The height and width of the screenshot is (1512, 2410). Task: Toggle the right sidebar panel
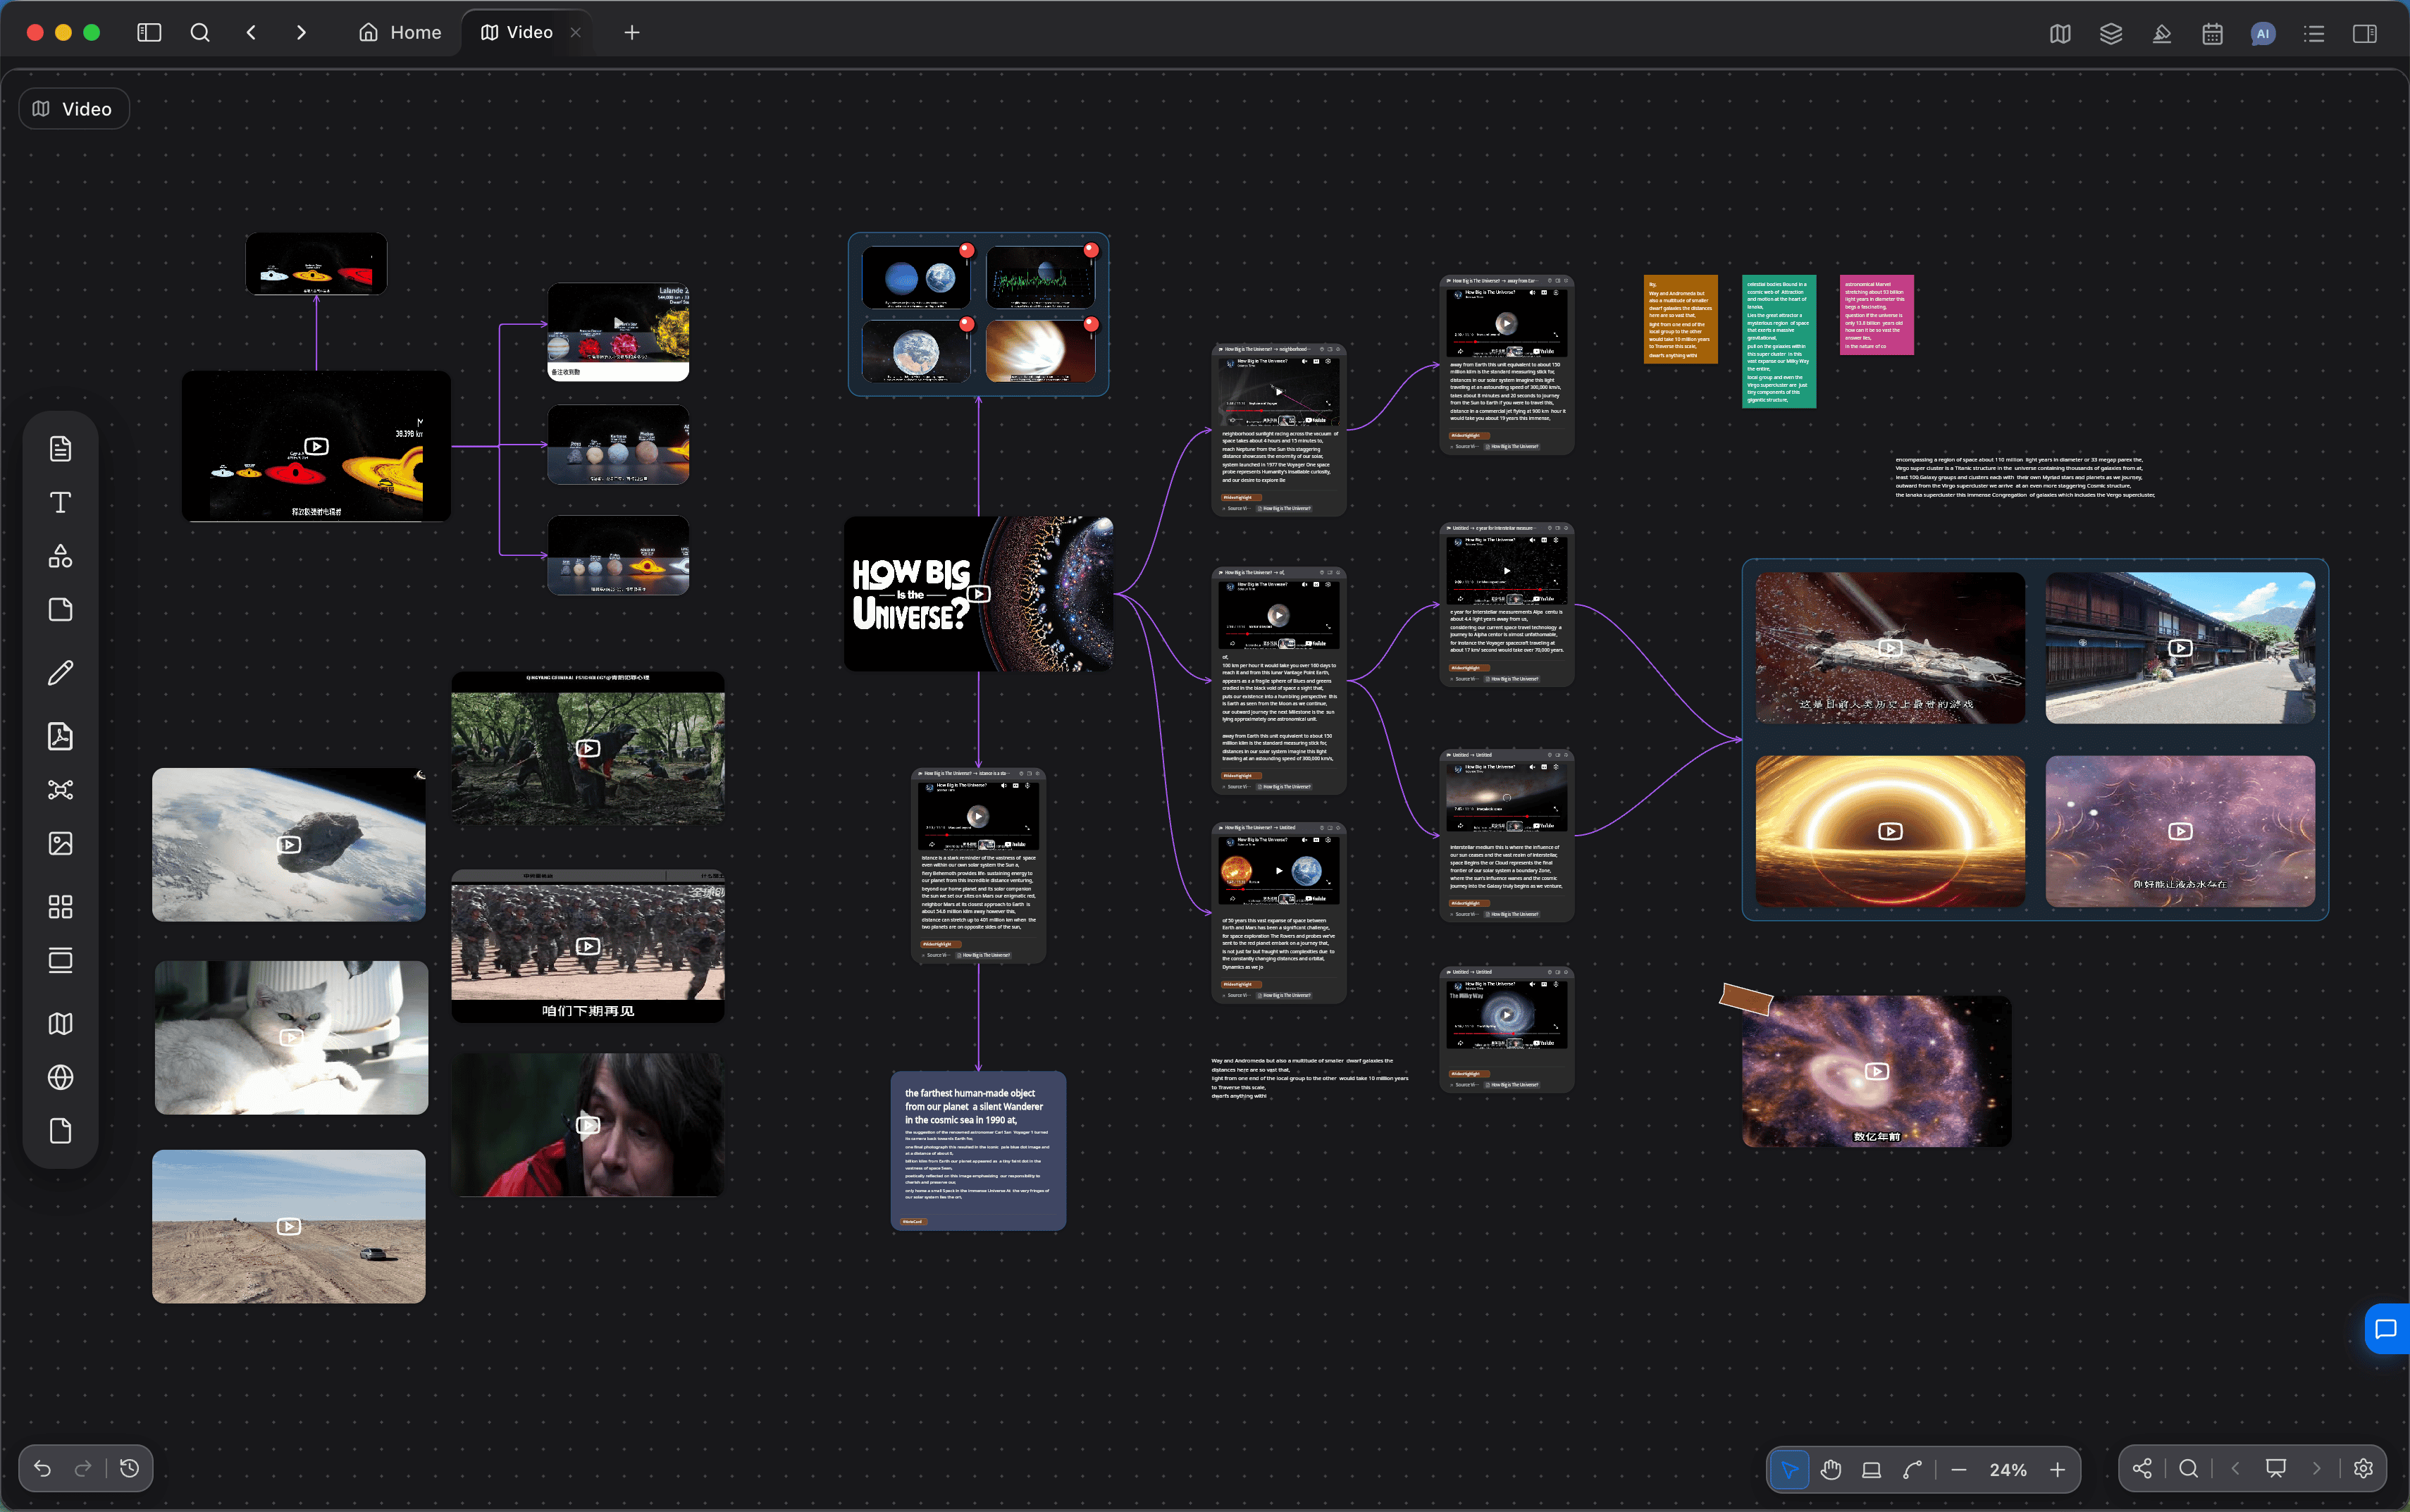(2365, 34)
